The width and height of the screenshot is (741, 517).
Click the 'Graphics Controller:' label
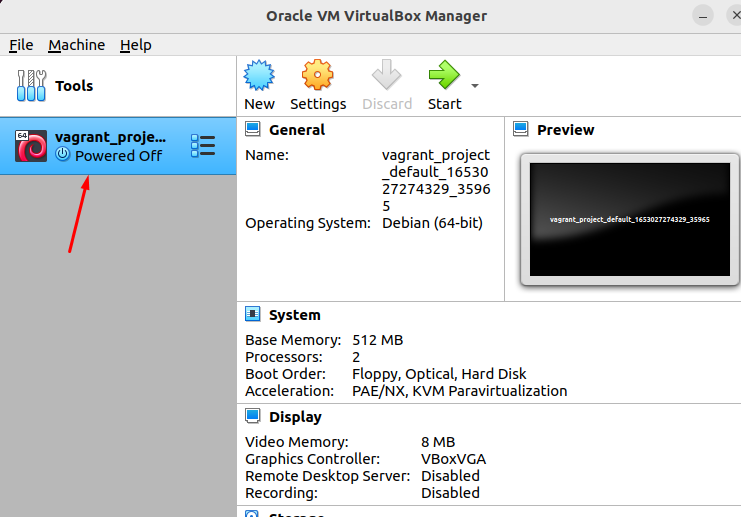click(312, 459)
